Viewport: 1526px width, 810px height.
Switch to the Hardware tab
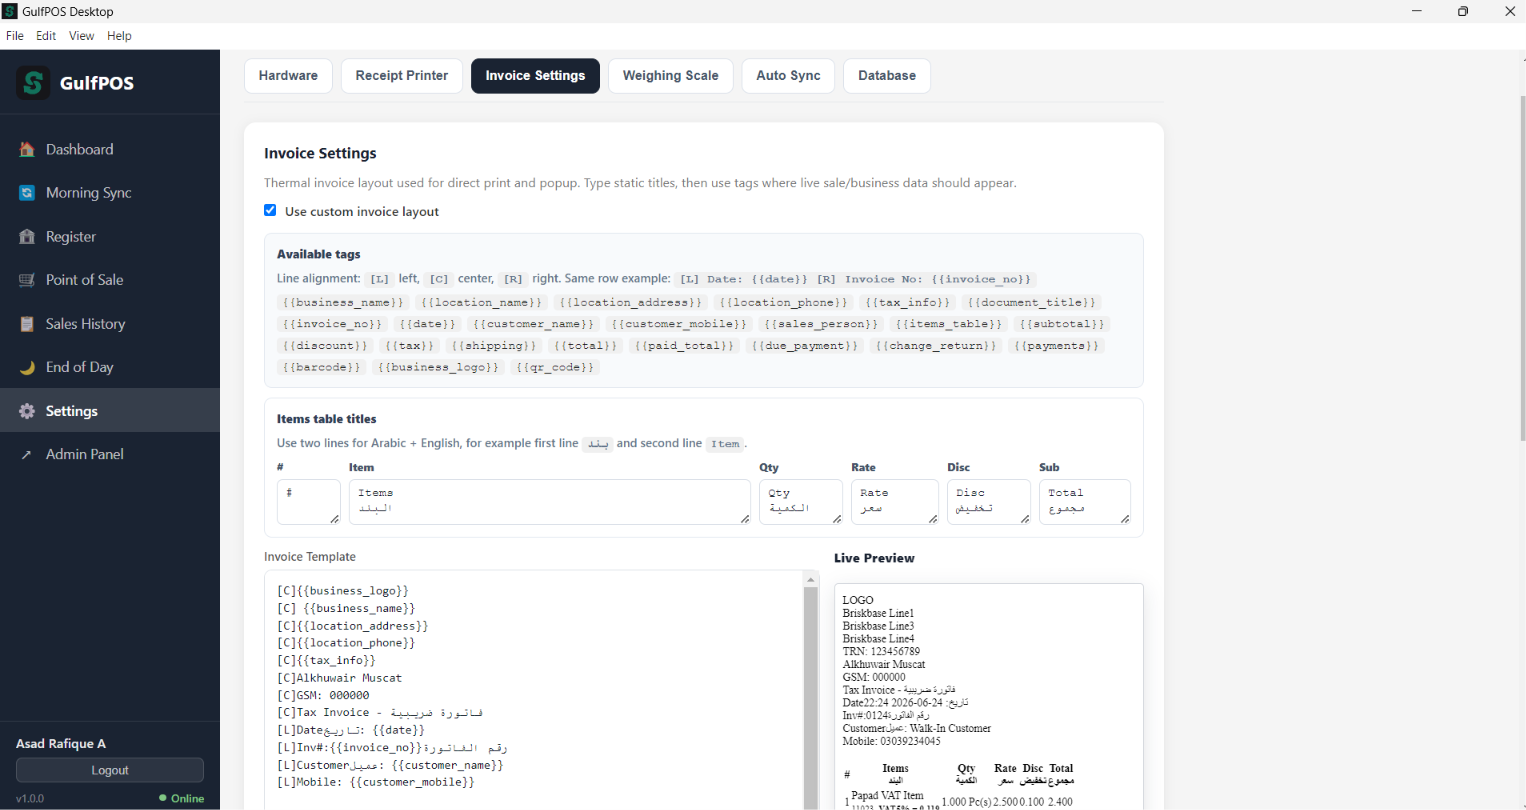288,76
